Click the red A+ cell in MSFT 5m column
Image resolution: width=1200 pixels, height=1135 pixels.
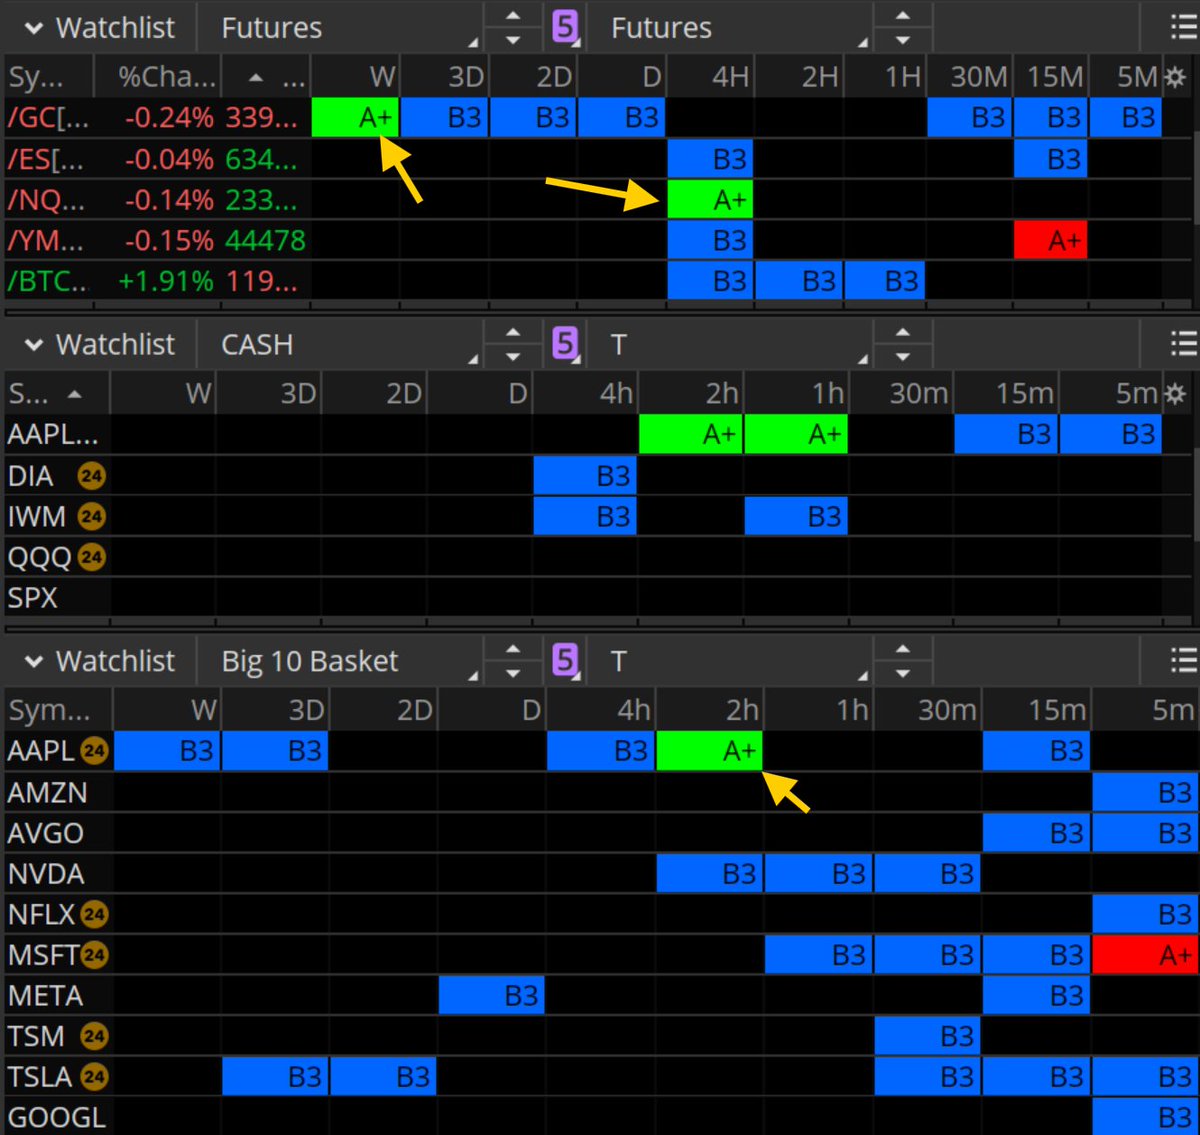click(x=1146, y=955)
